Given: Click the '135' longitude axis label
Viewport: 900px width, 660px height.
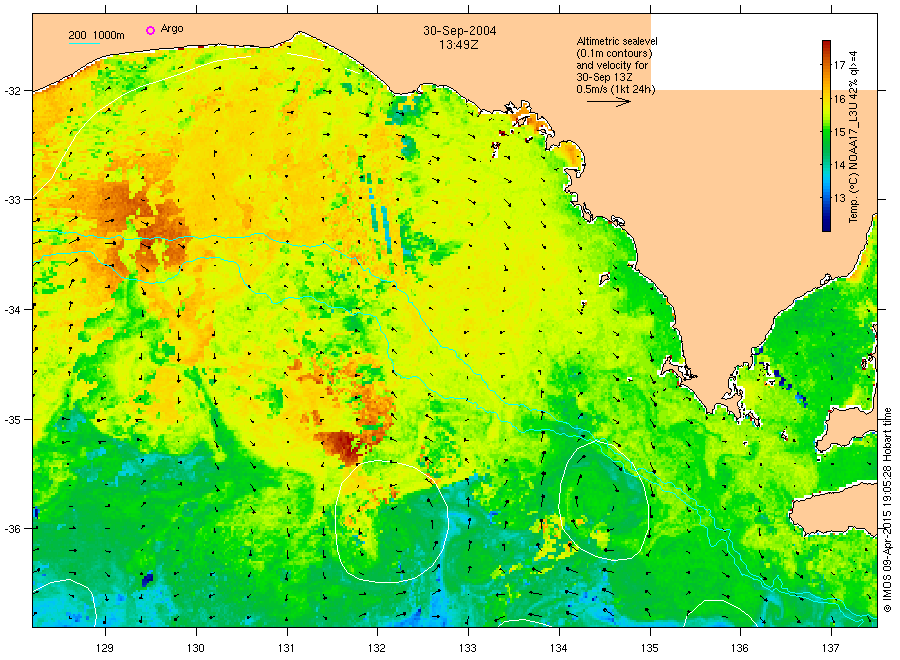Looking at the screenshot, I should 650,648.
